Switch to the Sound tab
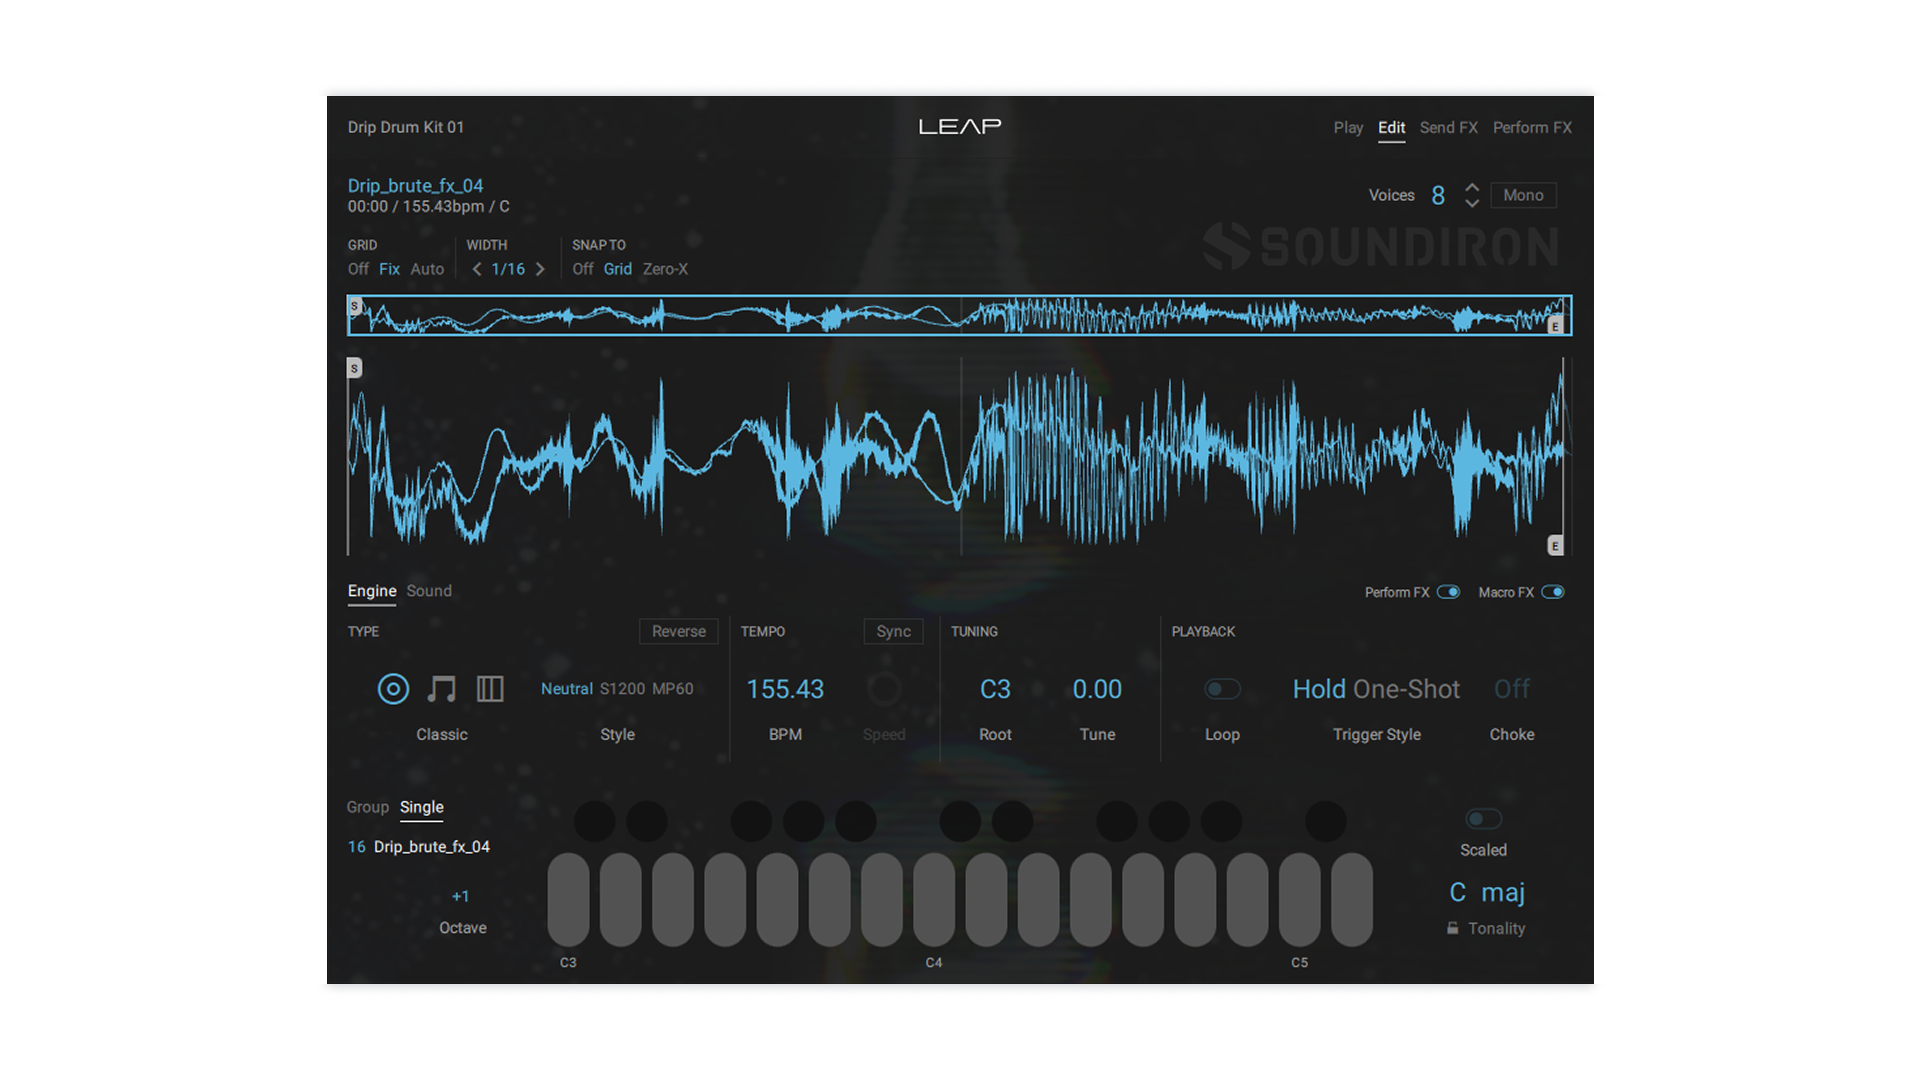This screenshot has height=1080, width=1920. pos(429,591)
